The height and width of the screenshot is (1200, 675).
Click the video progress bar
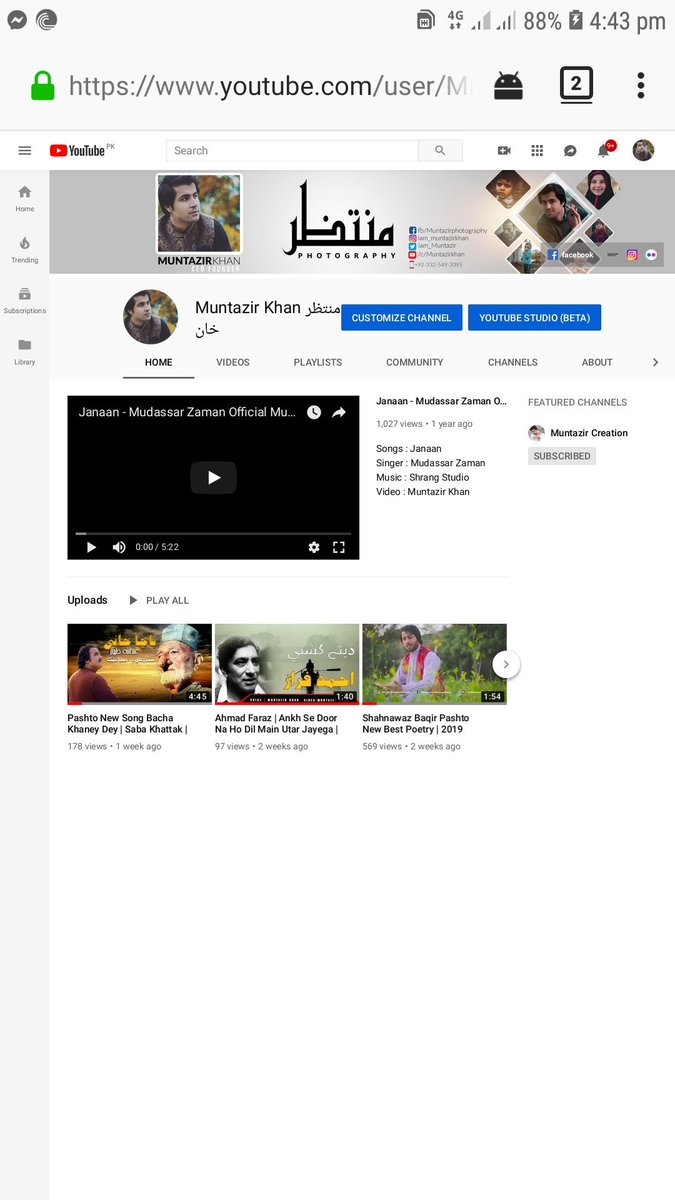(x=213, y=534)
